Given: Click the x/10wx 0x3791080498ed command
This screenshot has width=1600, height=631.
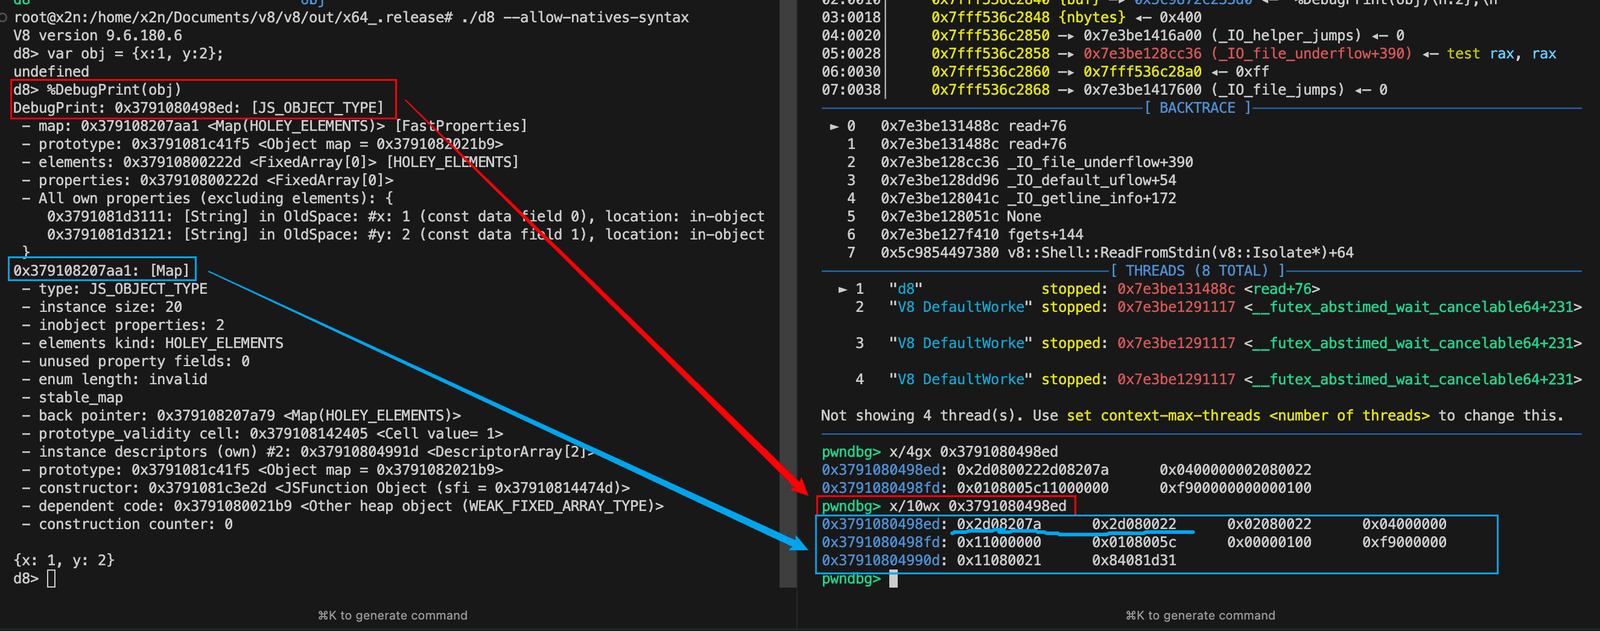Looking at the screenshot, I should [x=977, y=506].
